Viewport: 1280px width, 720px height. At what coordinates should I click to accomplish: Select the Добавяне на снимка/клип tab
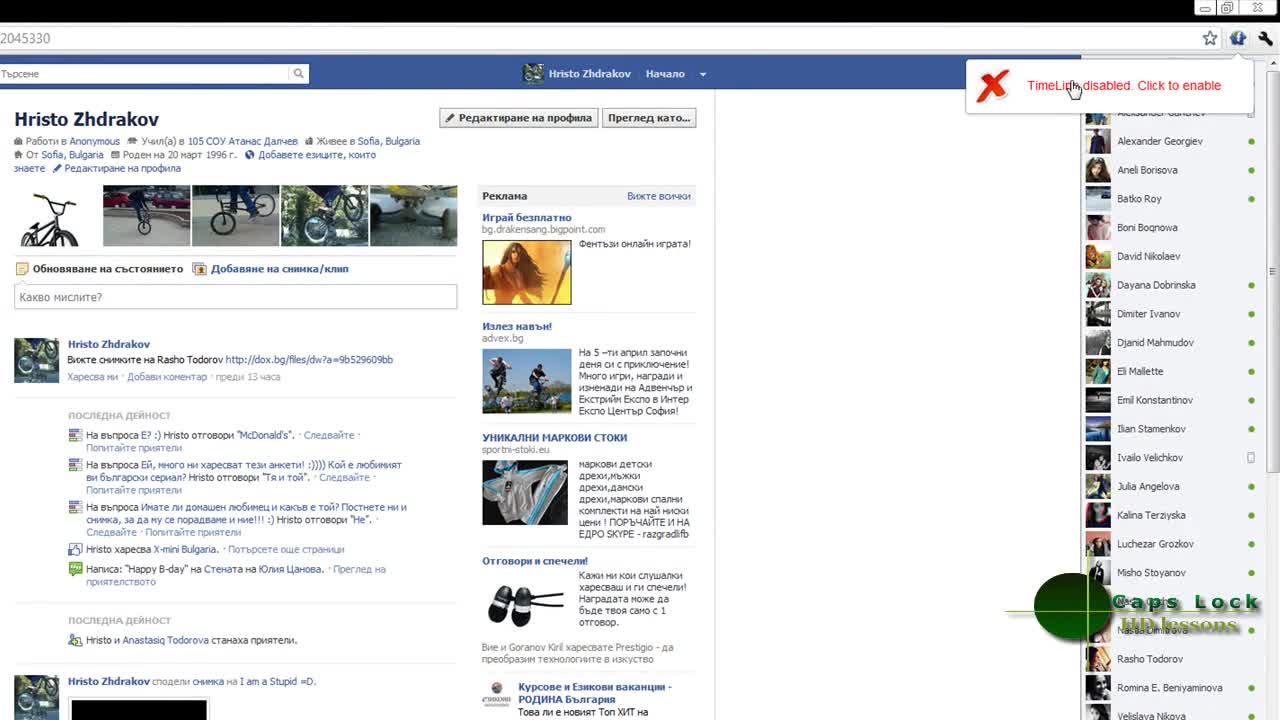click(x=279, y=269)
